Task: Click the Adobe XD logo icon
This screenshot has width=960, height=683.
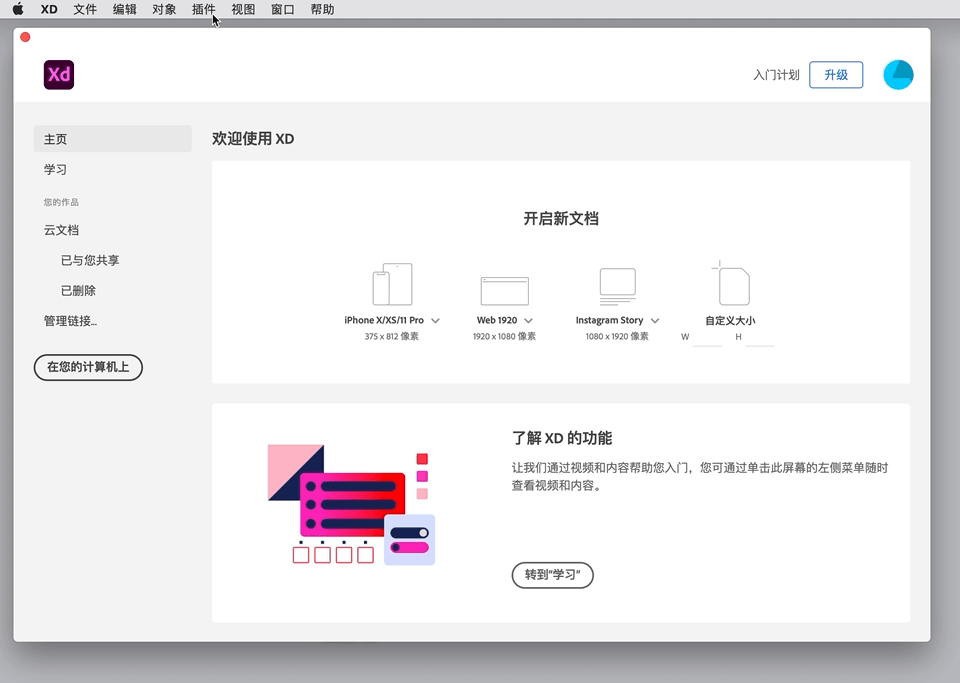Action: click(x=59, y=75)
